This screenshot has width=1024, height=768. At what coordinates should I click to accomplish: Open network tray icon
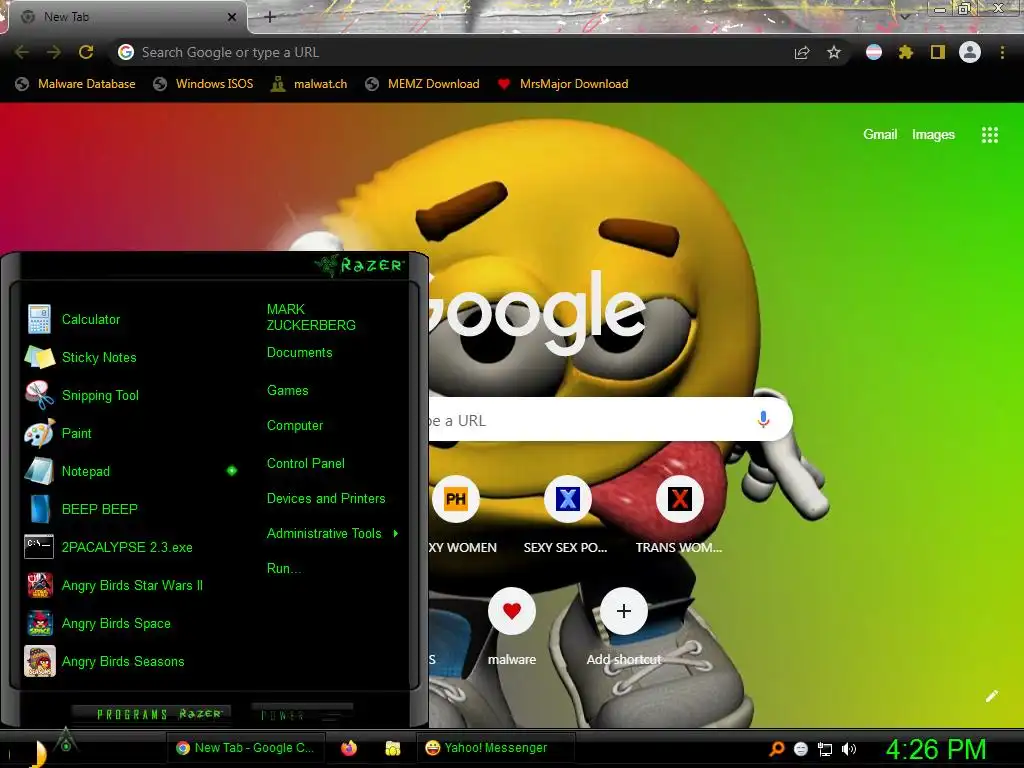[825, 749]
